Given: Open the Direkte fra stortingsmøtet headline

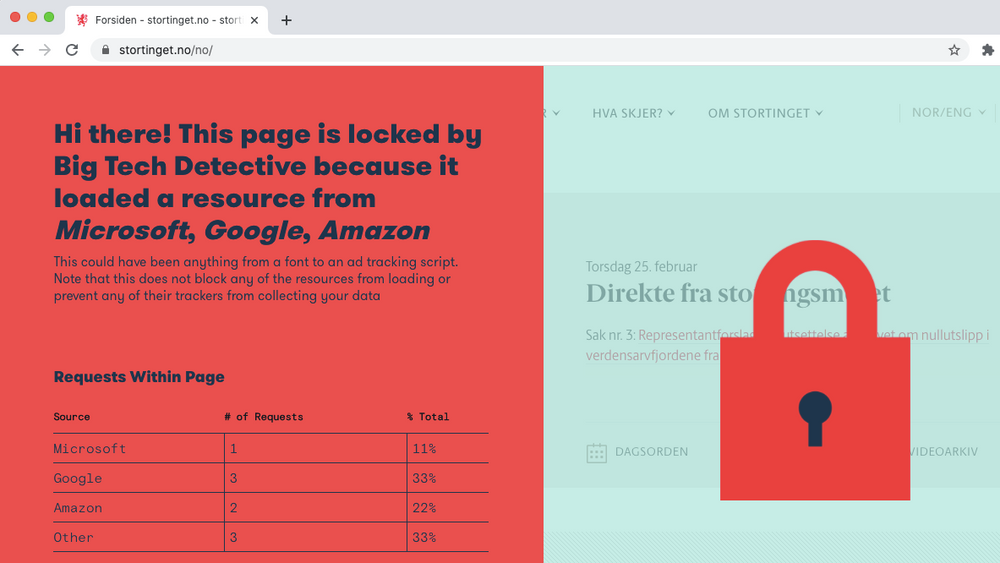Looking at the screenshot, I should coord(738,293).
